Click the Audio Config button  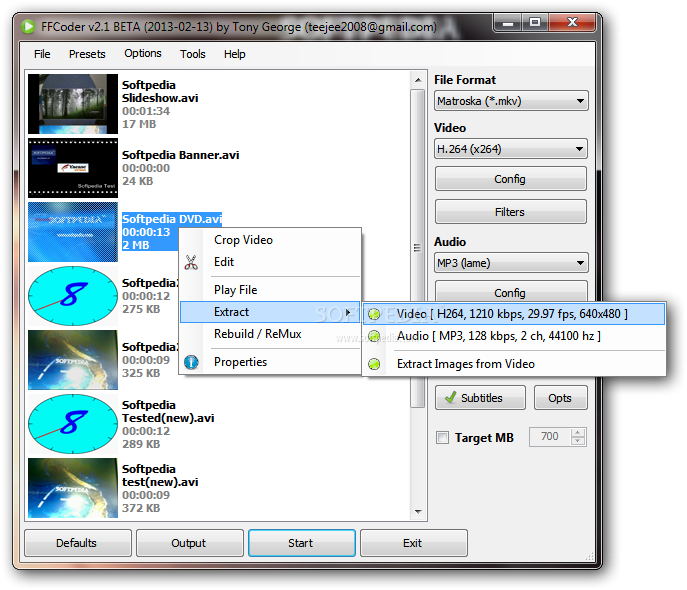click(x=510, y=291)
